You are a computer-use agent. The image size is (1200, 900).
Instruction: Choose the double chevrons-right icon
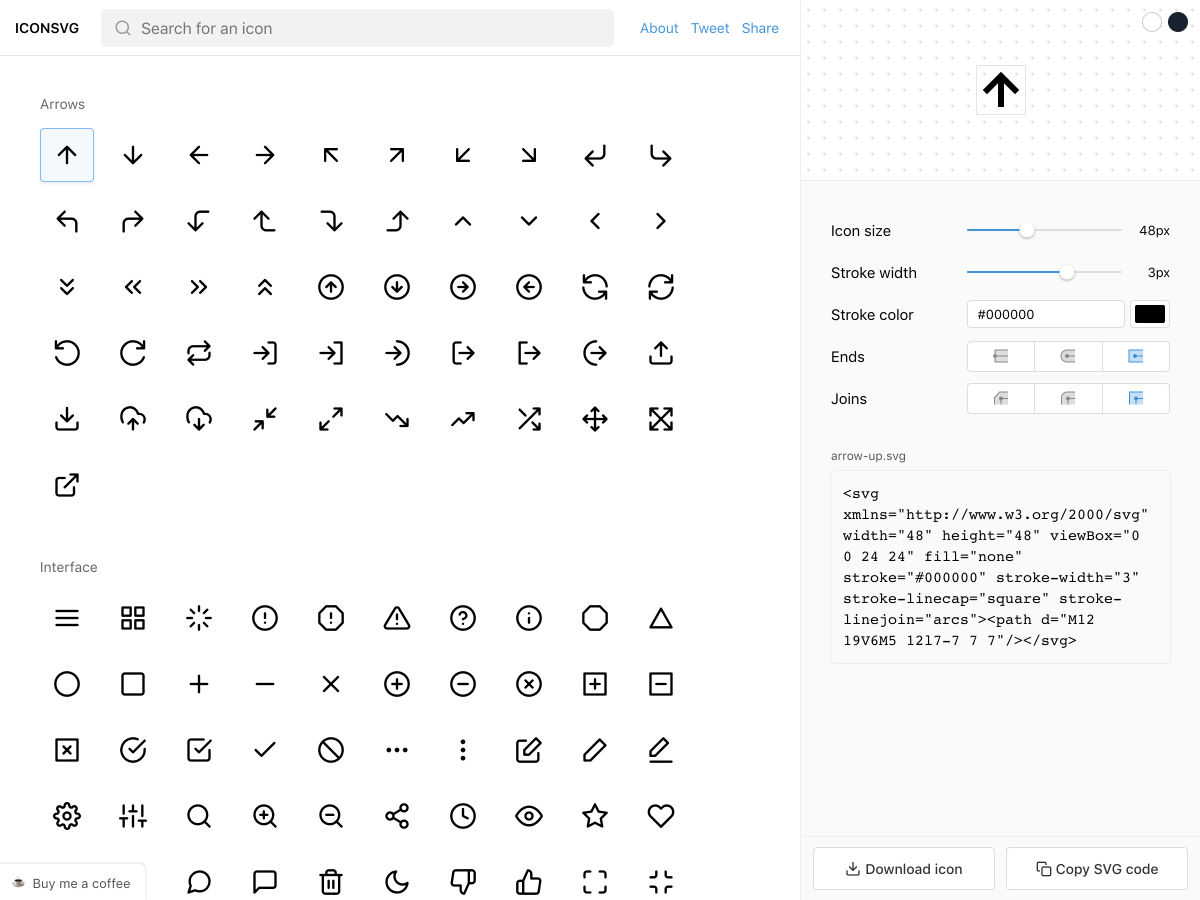coord(199,287)
